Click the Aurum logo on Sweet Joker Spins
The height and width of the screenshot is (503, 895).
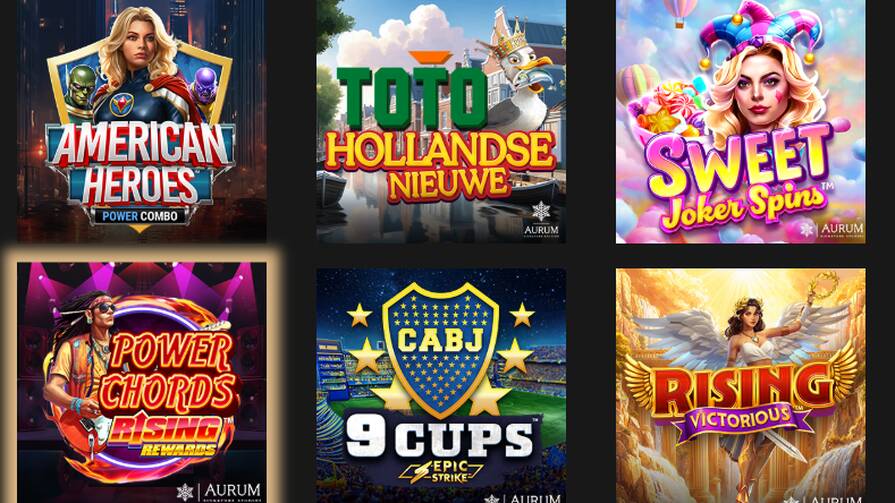(x=832, y=230)
